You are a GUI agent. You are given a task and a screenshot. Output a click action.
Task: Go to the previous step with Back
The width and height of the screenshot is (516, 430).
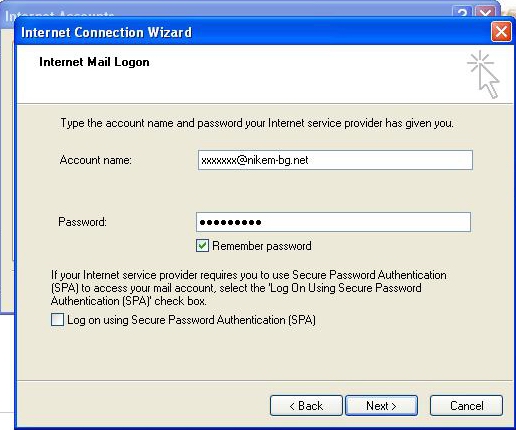tap(306, 406)
